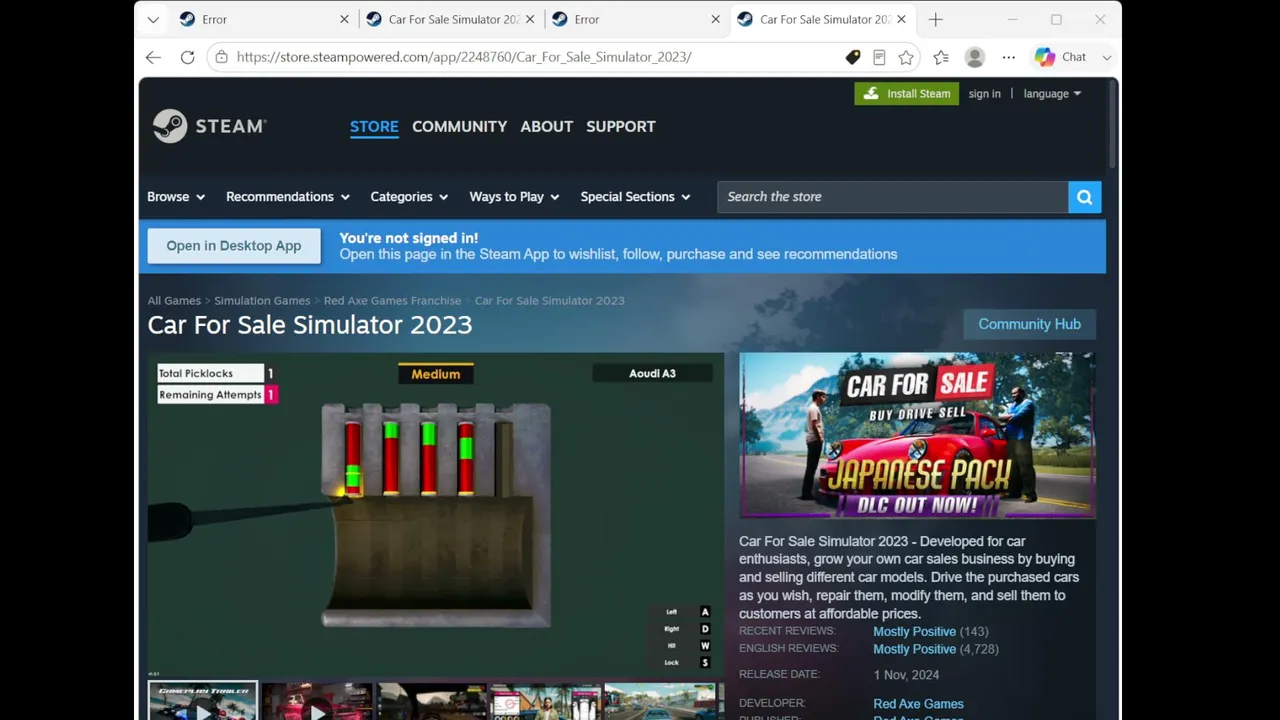The width and height of the screenshot is (1280, 720).
Task: Click the address bar URL
Action: [464, 57]
